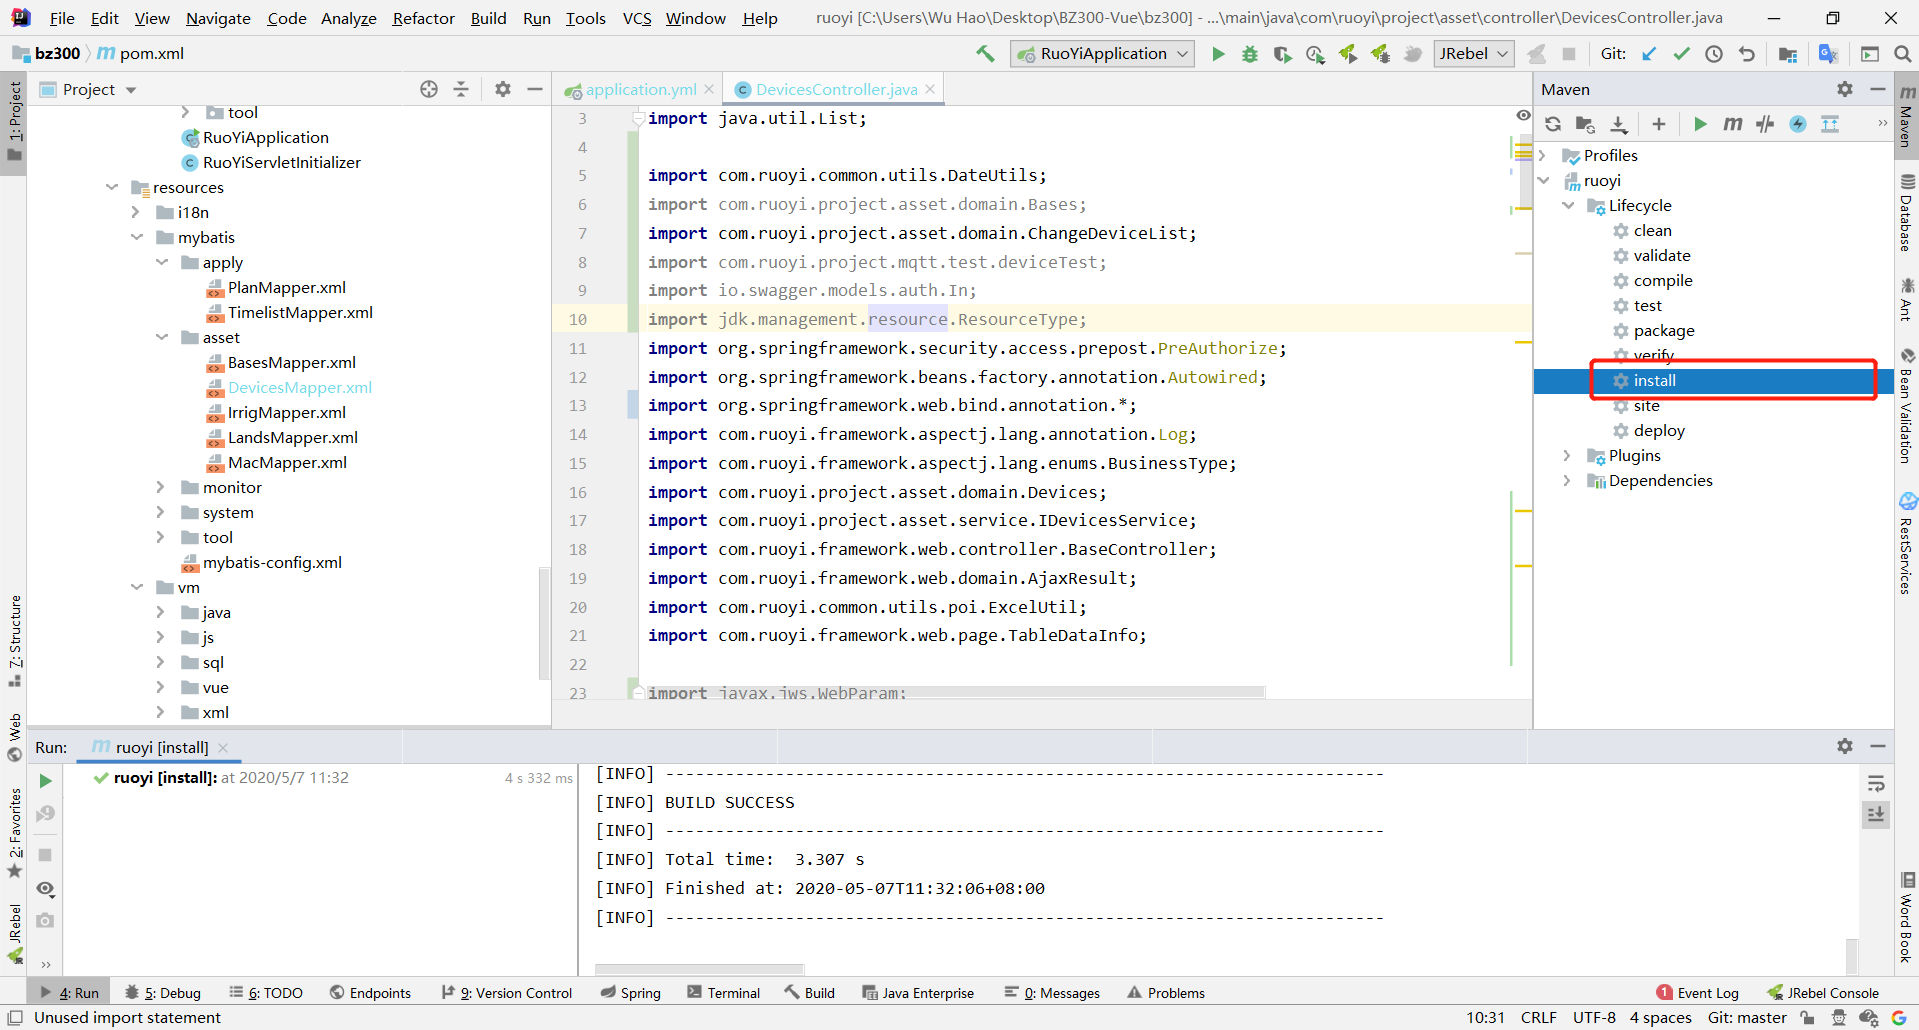
Task: Select Maven package lifecycle goal
Action: pyautogui.click(x=1664, y=330)
